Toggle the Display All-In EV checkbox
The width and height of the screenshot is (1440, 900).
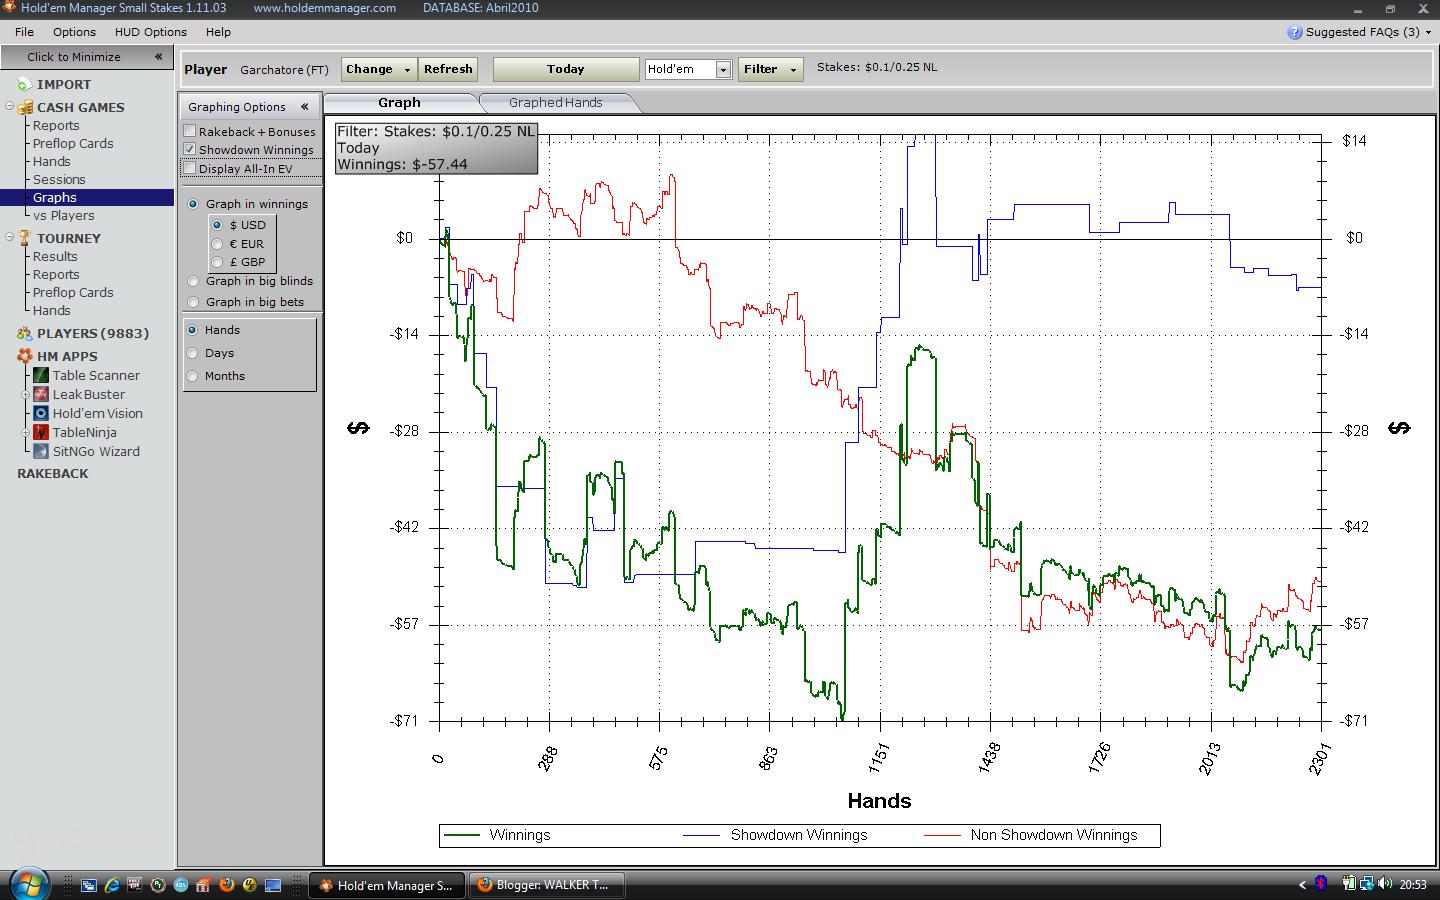click(x=189, y=168)
